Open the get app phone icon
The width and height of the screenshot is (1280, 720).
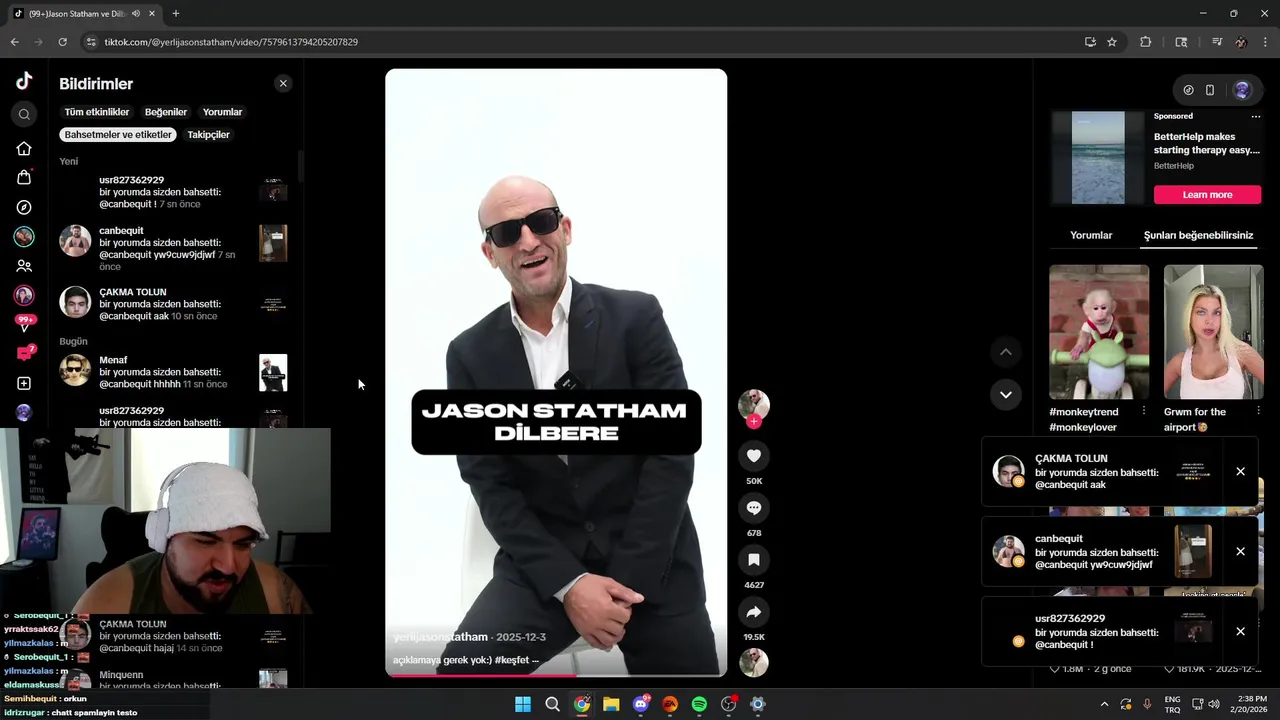point(1210,90)
